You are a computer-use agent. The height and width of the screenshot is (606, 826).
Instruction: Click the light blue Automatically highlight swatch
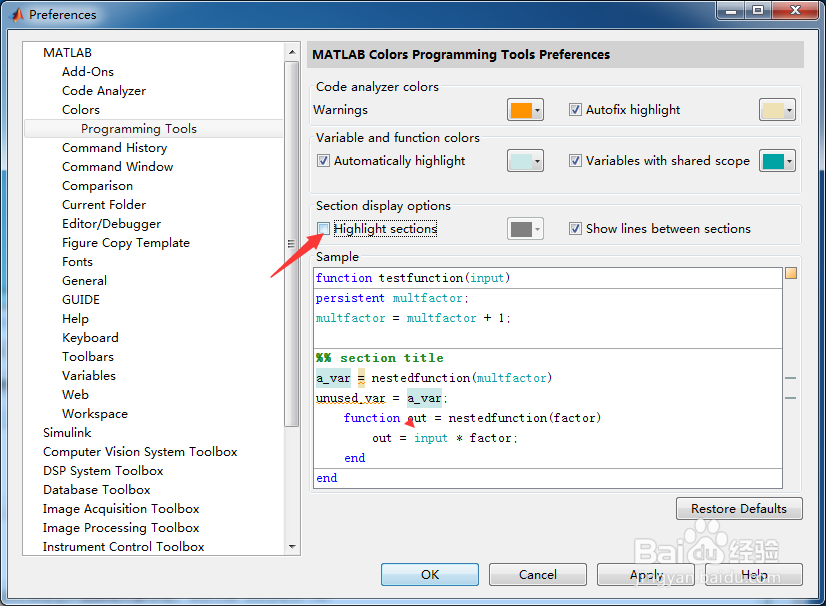pyautogui.click(x=521, y=161)
